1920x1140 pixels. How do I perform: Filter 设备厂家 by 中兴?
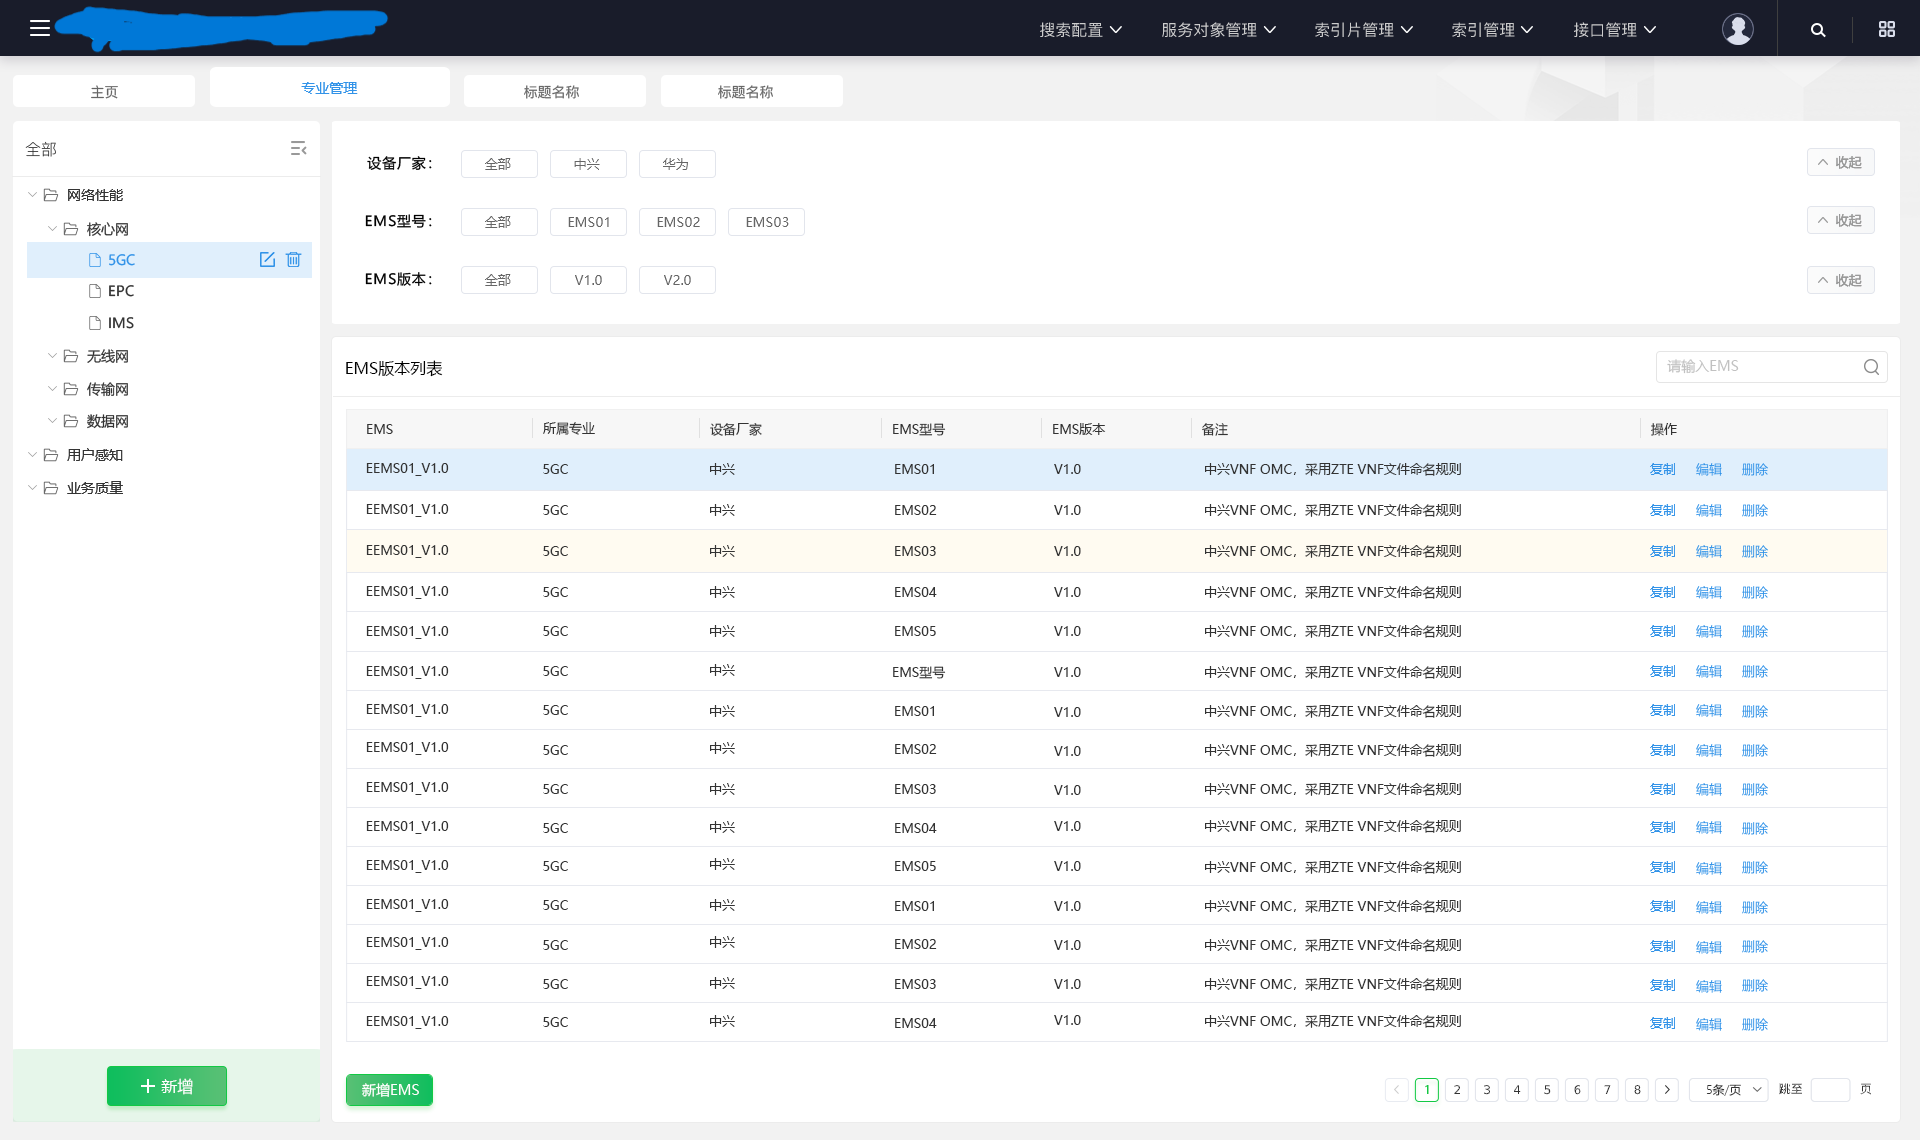(x=588, y=164)
